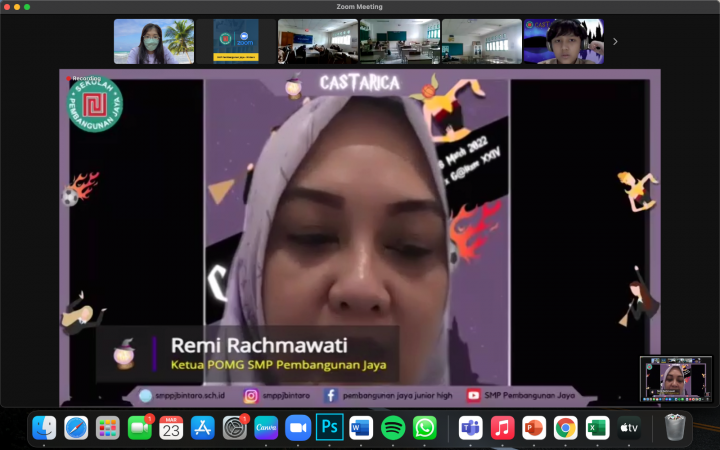Select participant thumbnail with beach background
720x450 pixels.
pos(153,42)
